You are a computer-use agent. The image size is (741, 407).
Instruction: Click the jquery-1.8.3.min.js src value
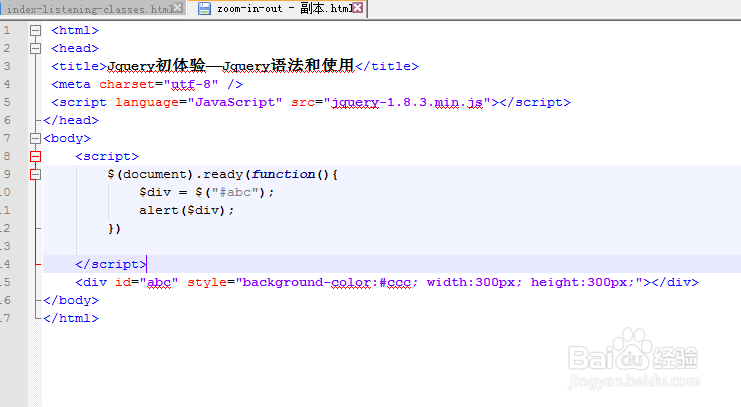point(407,103)
